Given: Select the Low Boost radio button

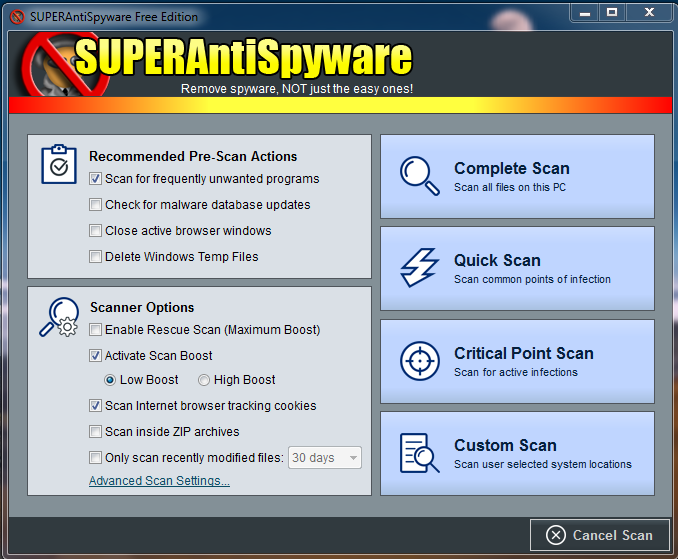Looking at the screenshot, I should coord(110,380).
